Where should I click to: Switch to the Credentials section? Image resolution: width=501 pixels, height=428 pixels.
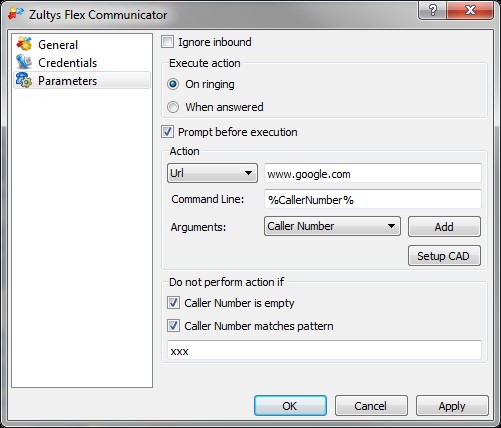67,63
